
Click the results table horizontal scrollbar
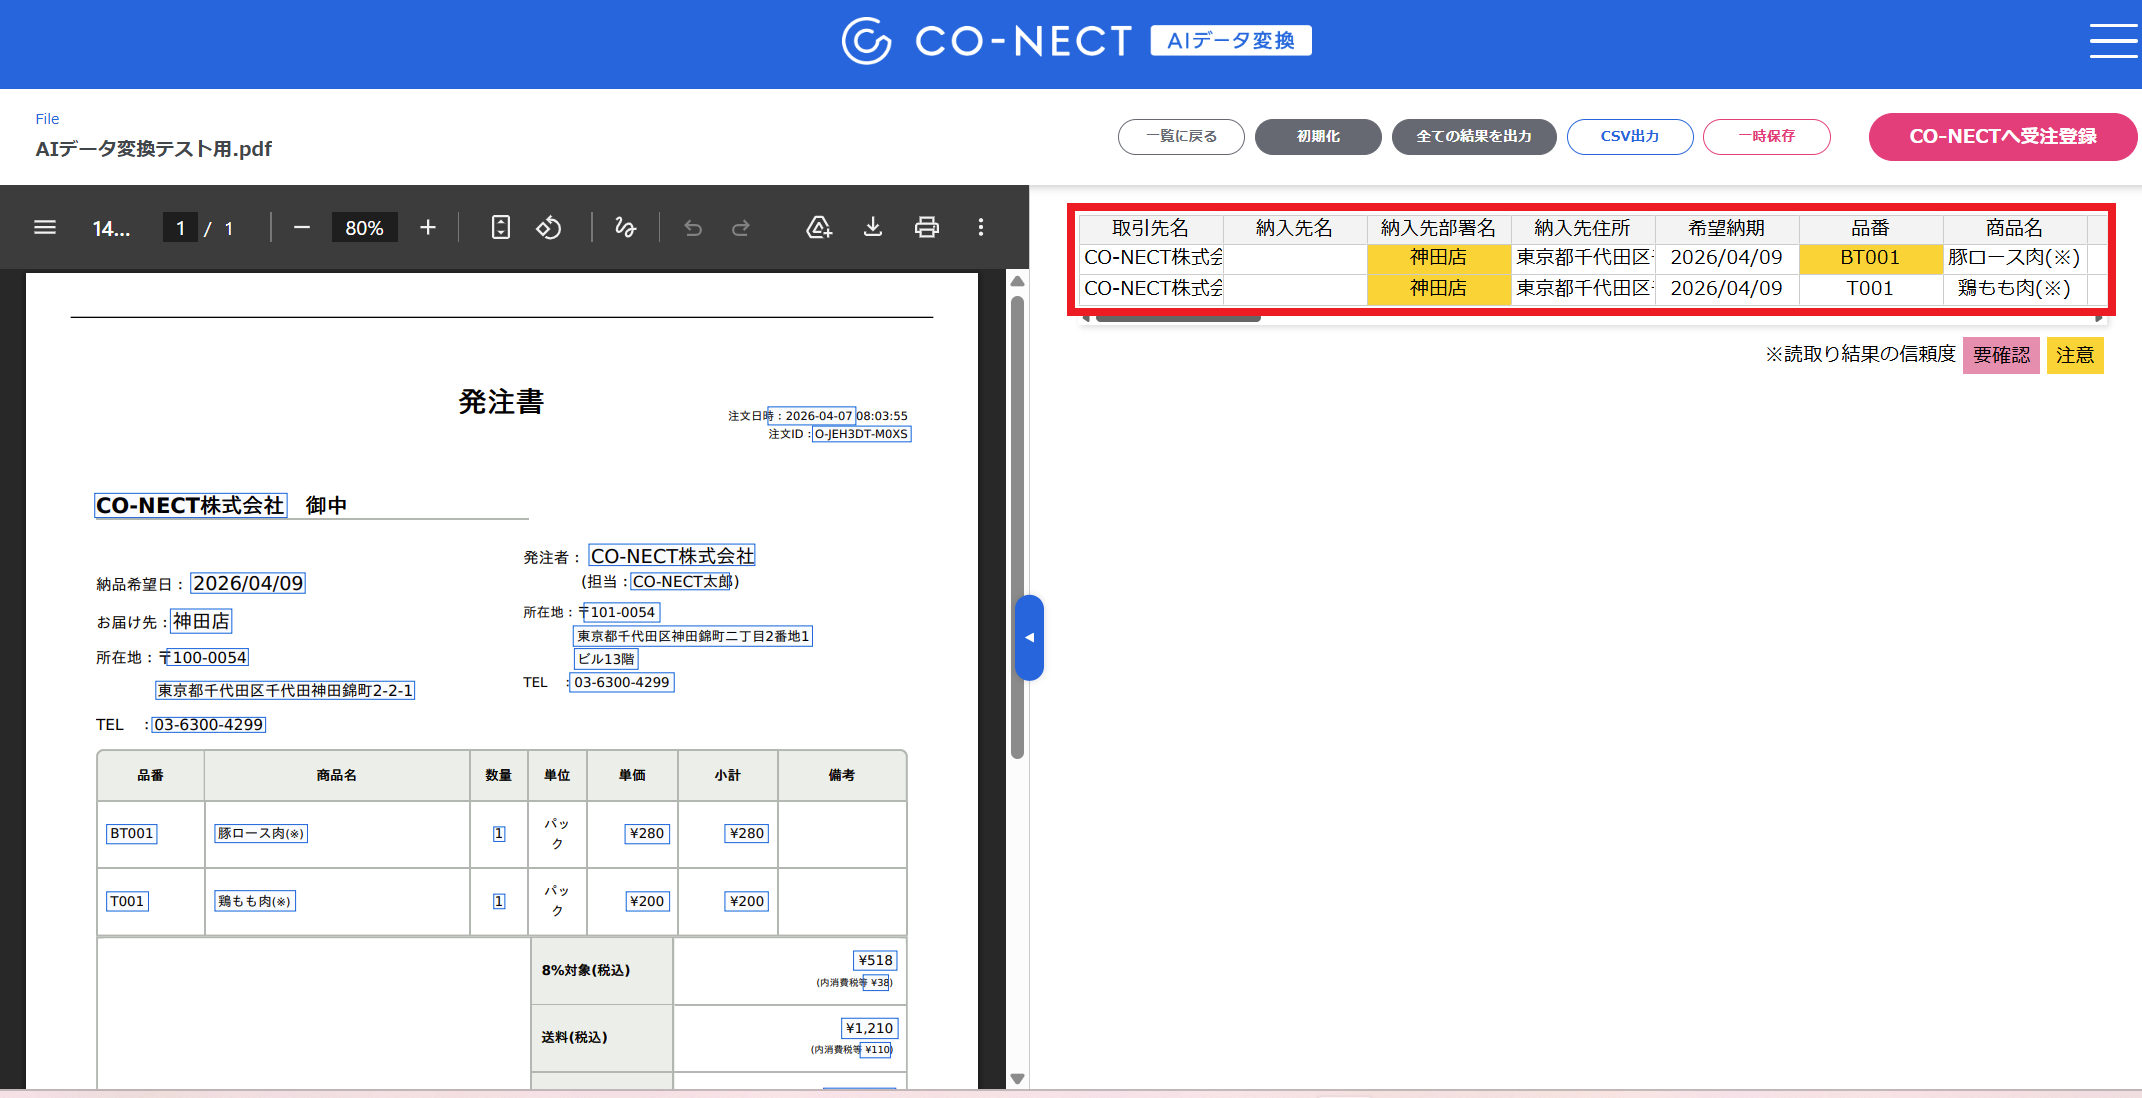click(x=1178, y=318)
